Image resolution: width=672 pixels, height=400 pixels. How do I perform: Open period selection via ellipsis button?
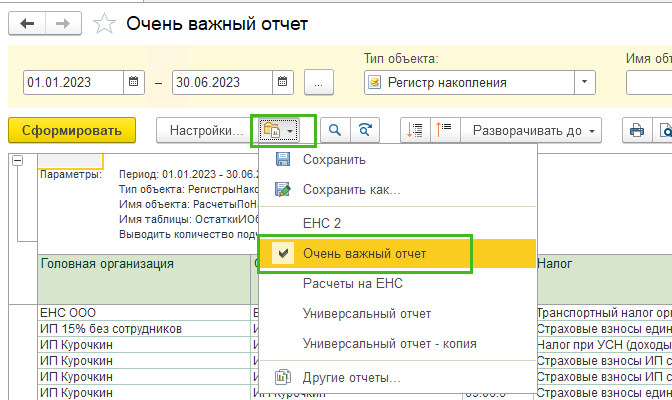[318, 82]
